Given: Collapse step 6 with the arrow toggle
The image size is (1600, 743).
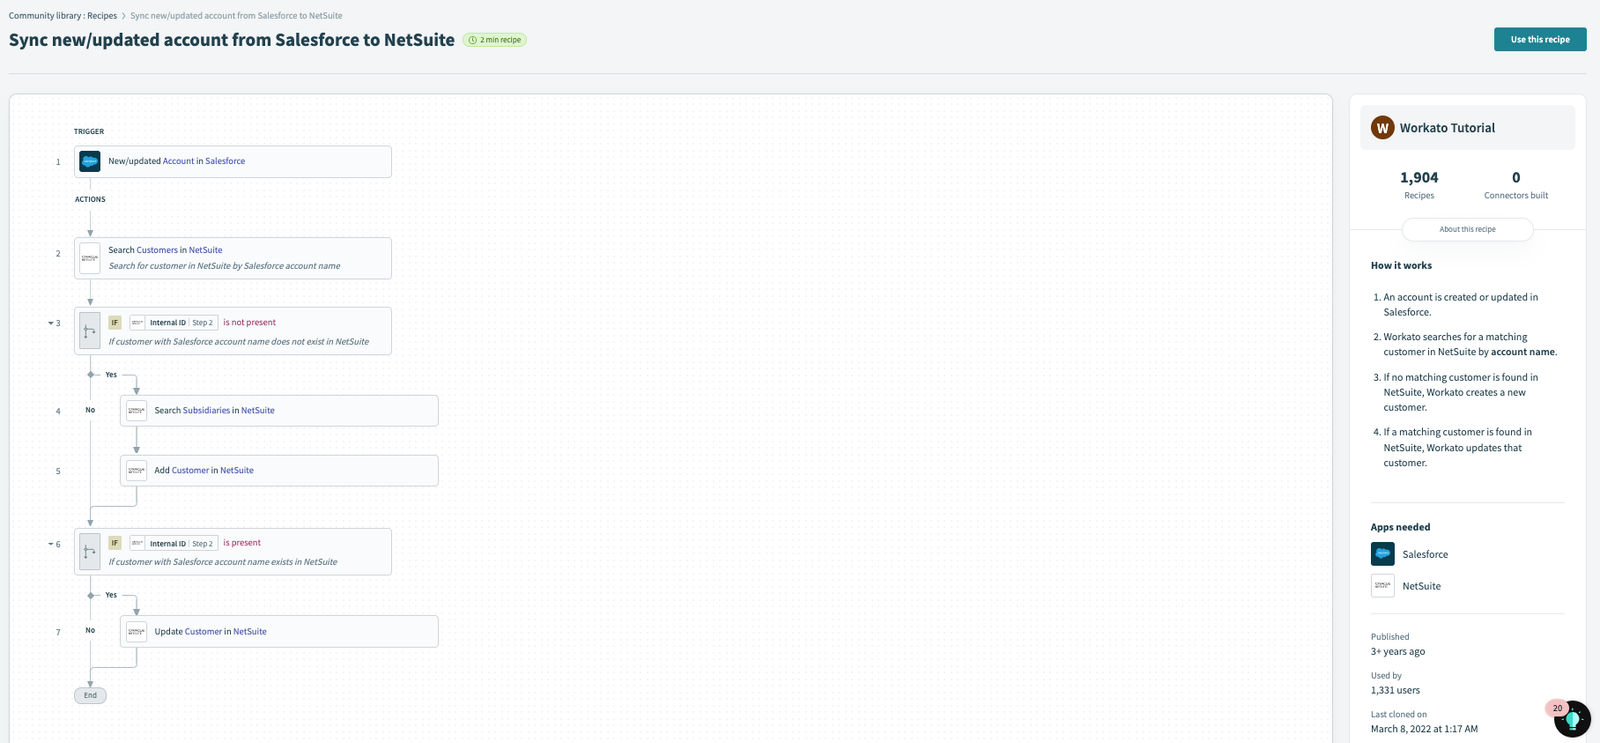Looking at the screenshot, I should [x=50, y=544].
